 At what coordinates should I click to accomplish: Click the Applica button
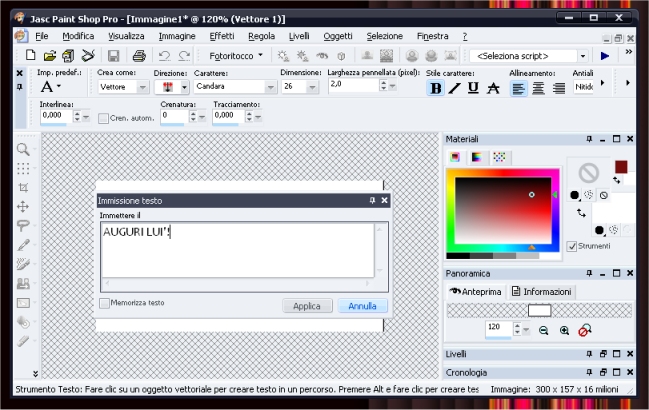point(307,306)
